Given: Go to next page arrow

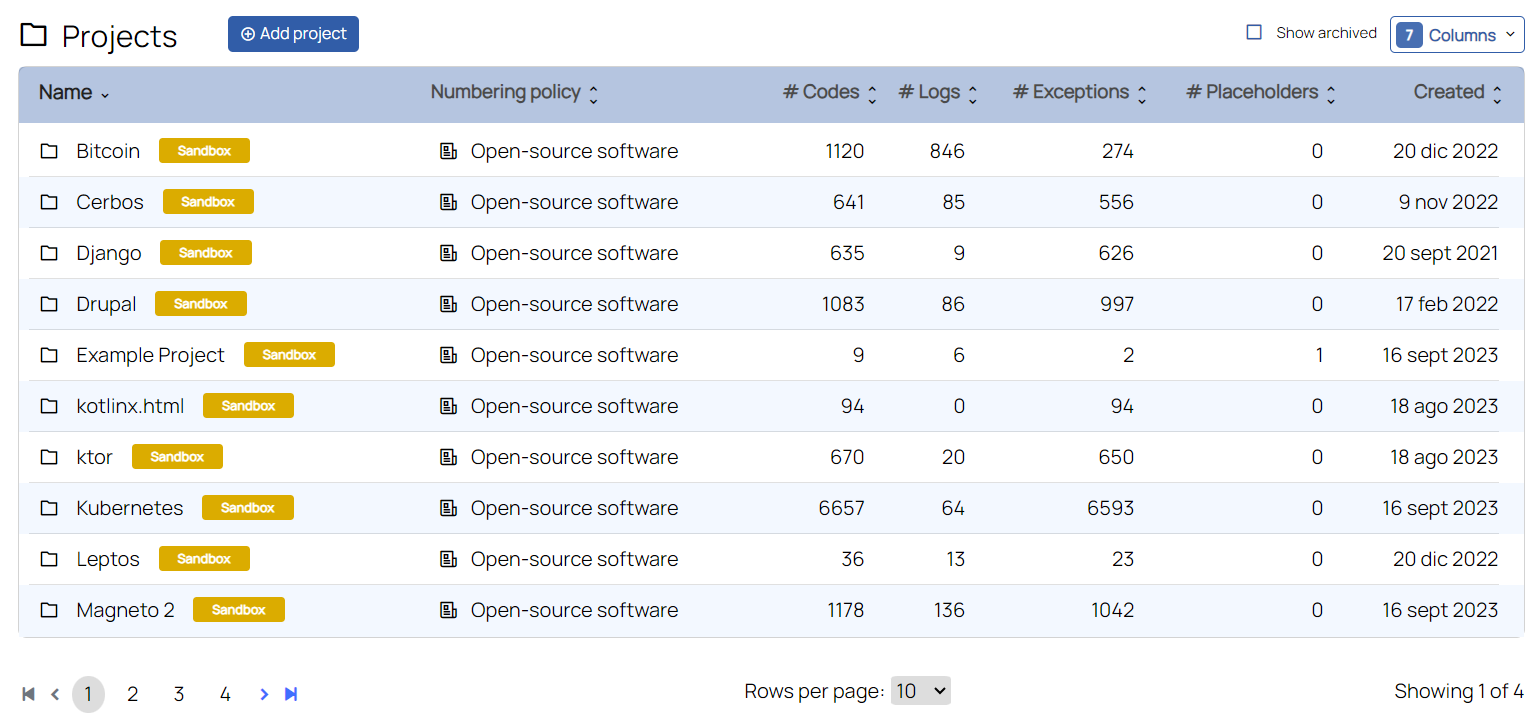Looking at the screenshot, I should coord(264,694).
